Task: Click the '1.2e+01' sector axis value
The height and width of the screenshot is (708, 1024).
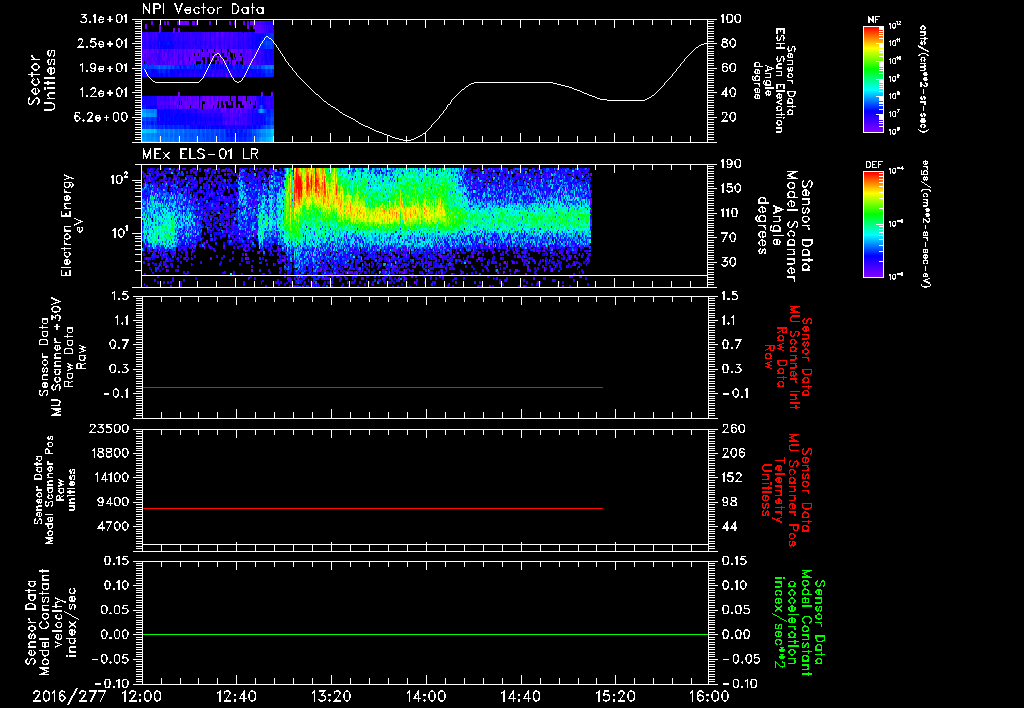Action: [x=103, y=93]
